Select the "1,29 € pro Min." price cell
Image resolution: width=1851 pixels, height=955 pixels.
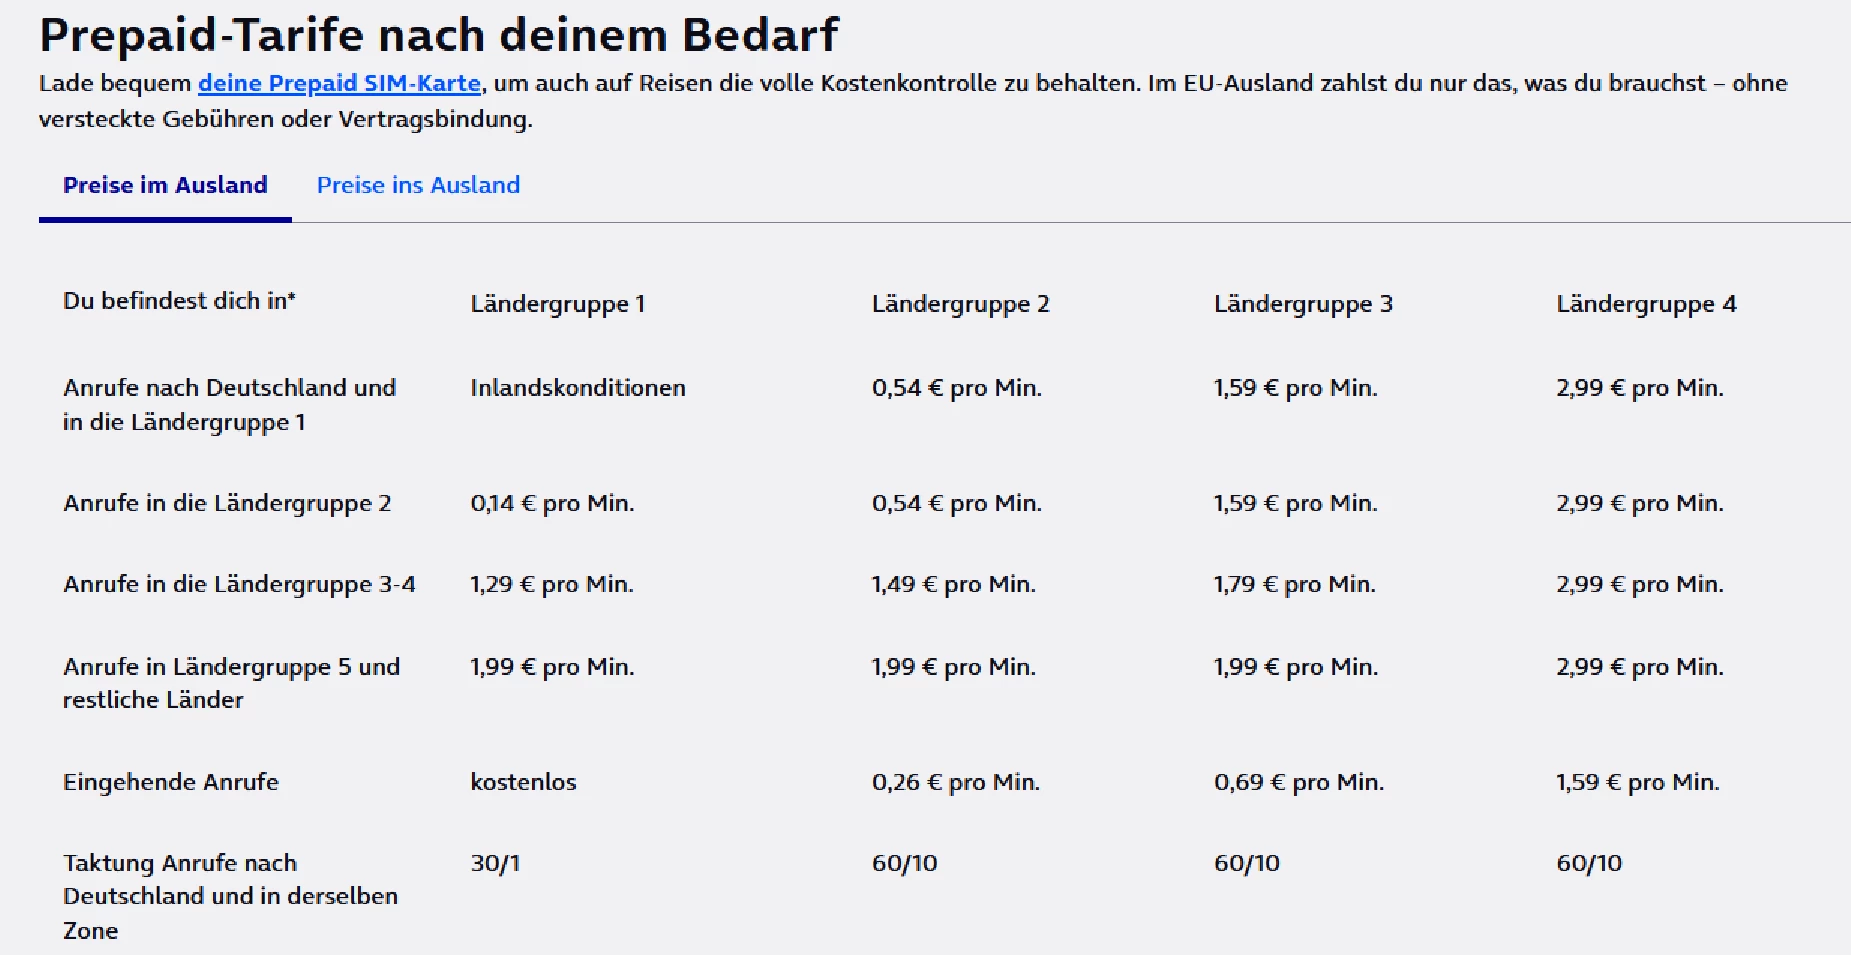point(551,584)
